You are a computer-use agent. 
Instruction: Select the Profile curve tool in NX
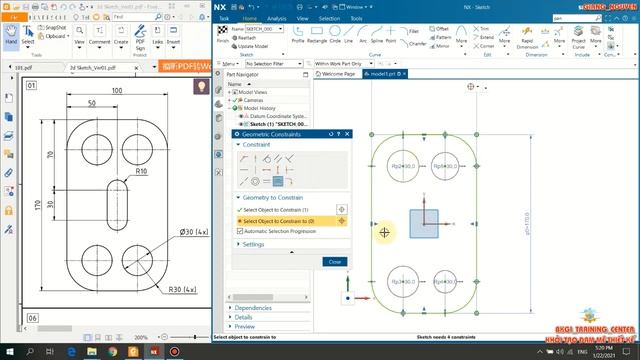[x=298, y=34]
